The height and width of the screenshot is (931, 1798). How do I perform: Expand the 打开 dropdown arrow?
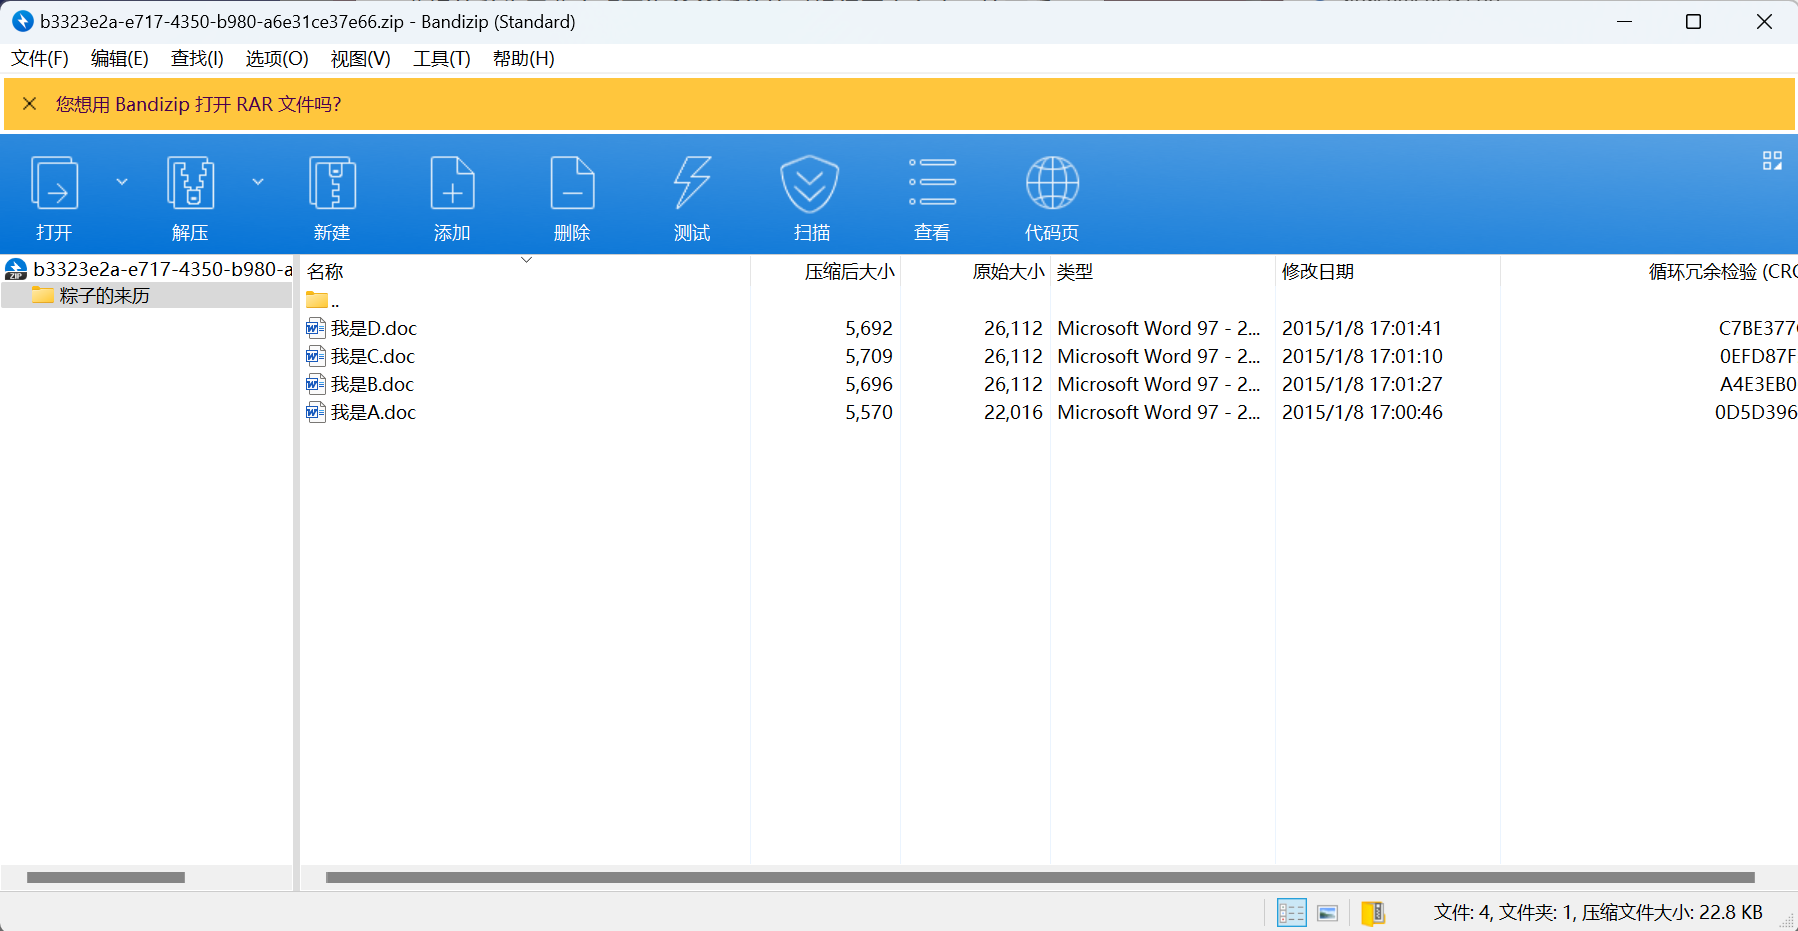pos(122,182)
